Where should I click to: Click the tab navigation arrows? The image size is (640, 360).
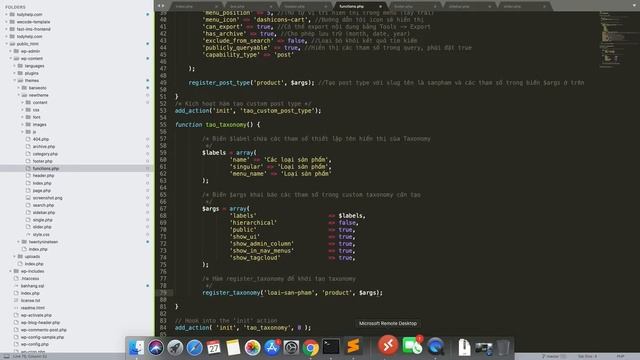point(161,6)
